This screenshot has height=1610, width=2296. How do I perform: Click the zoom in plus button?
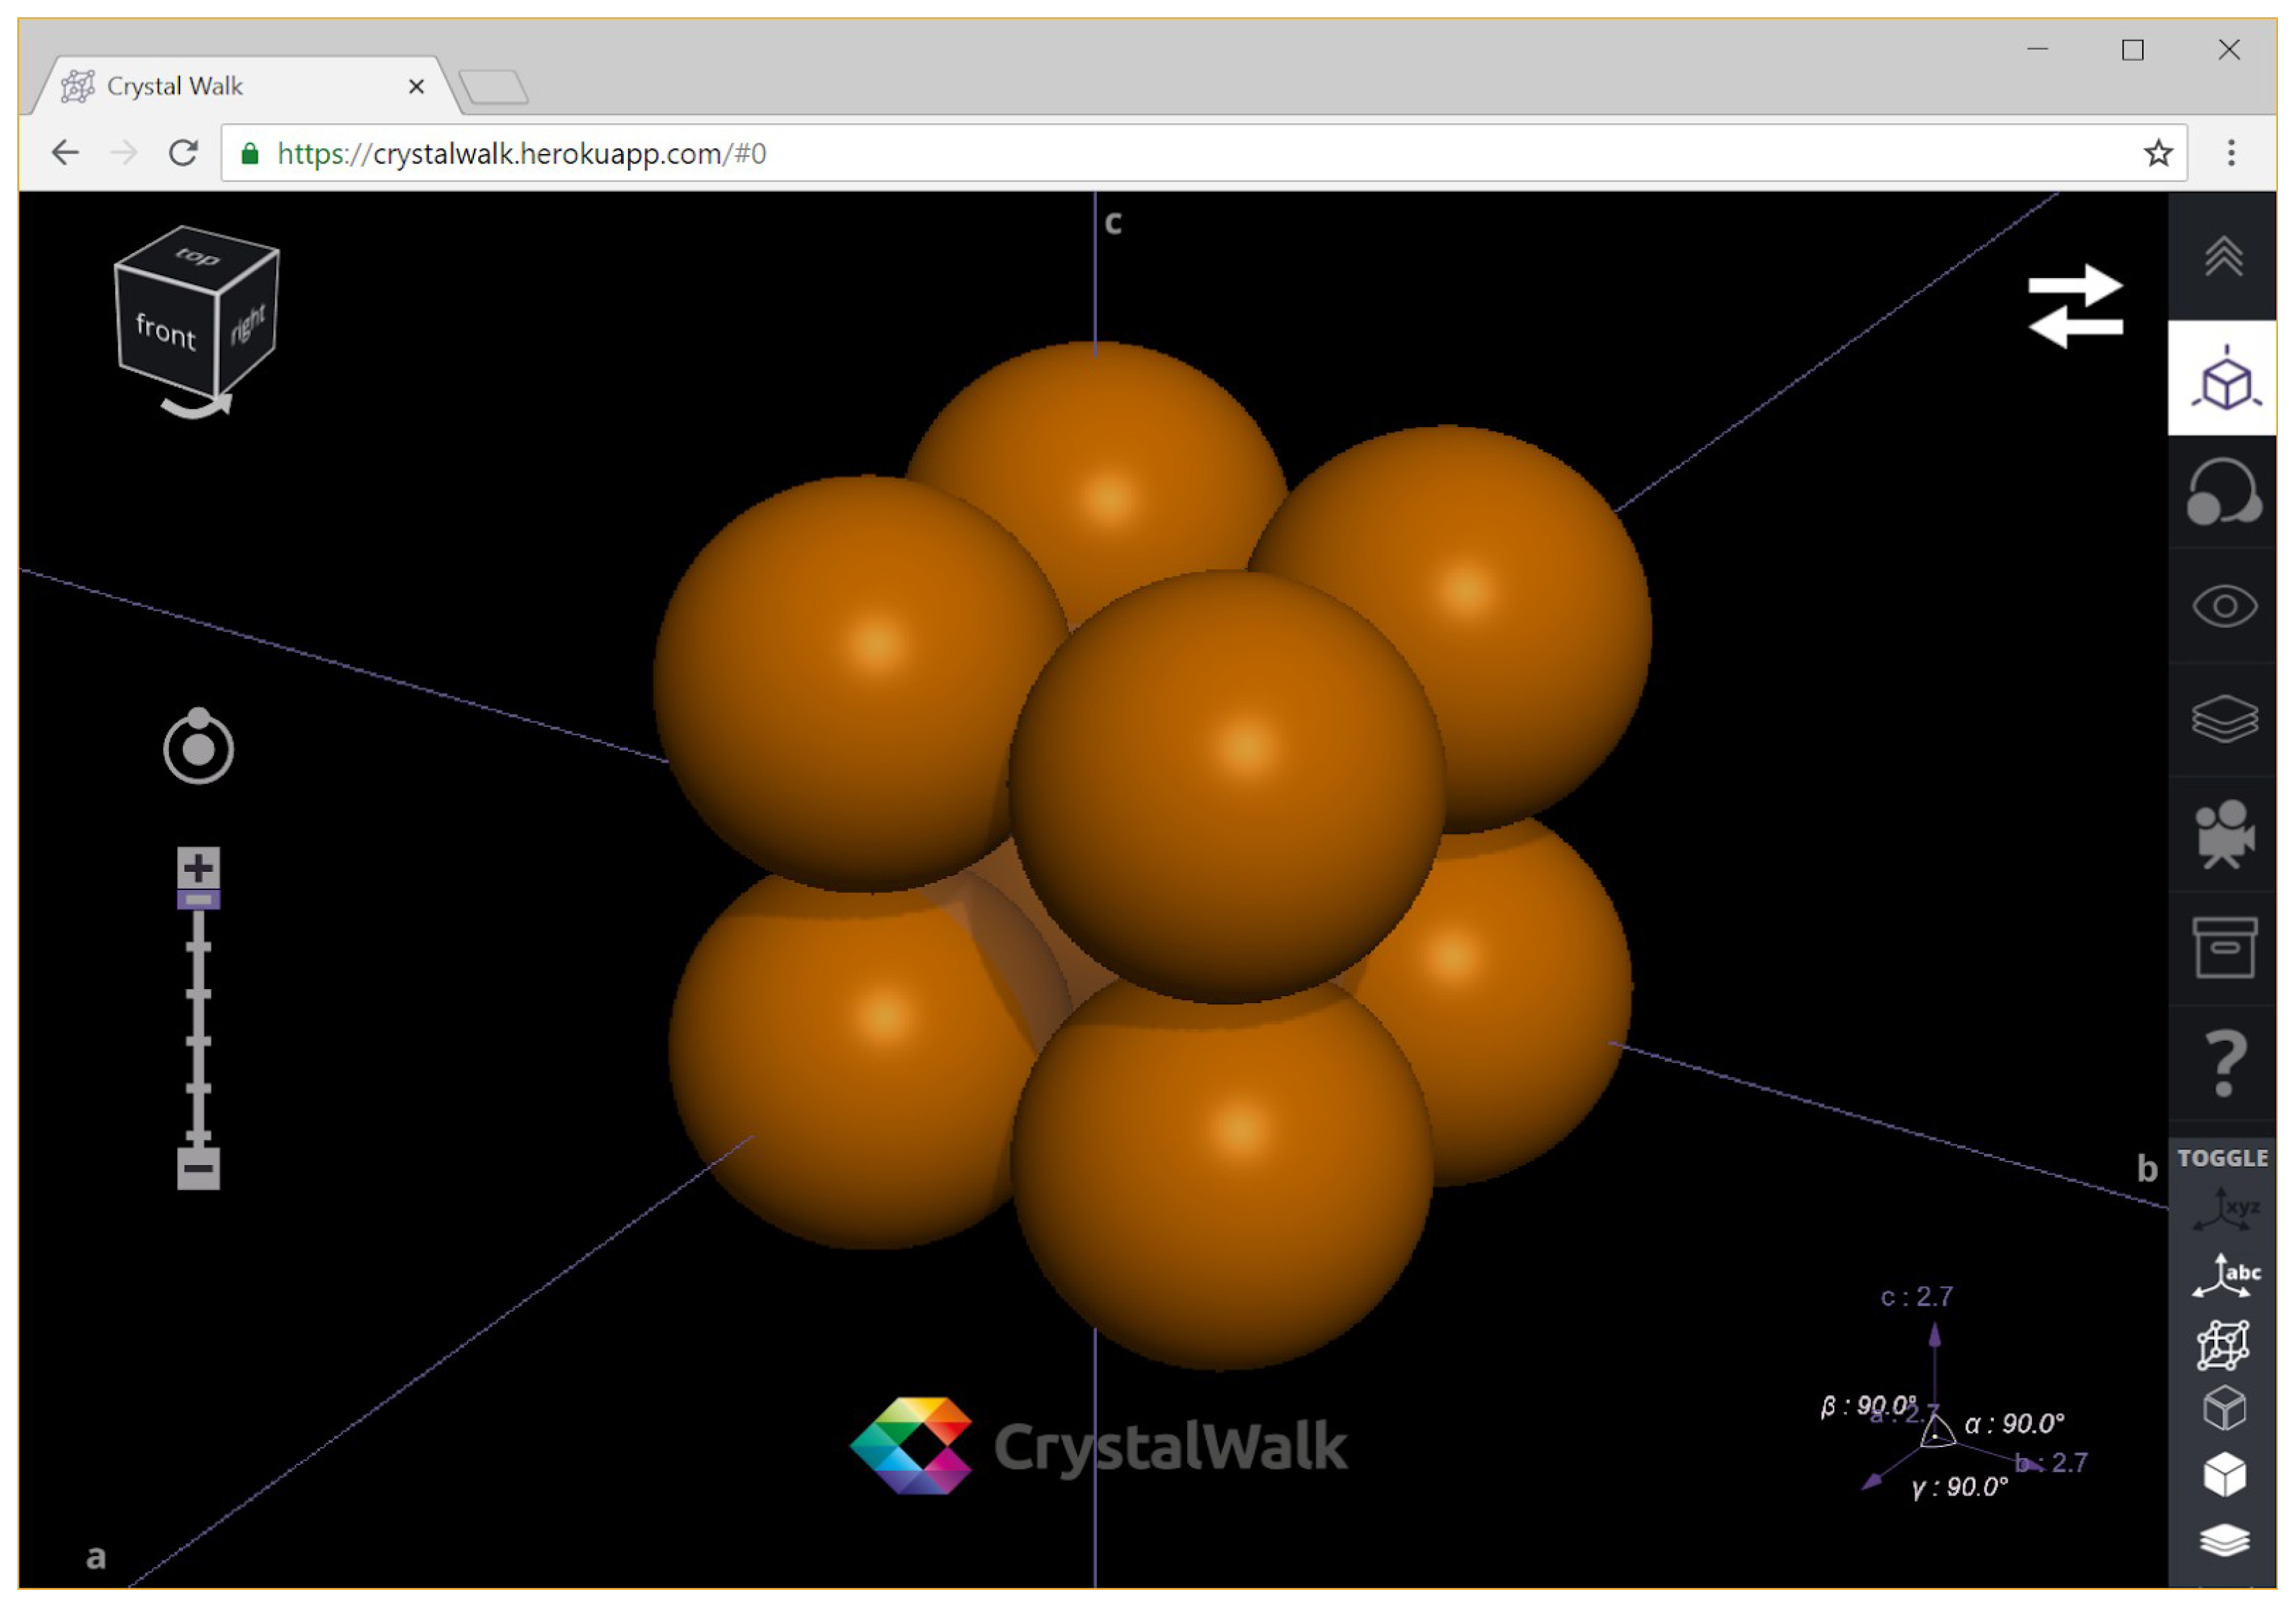[x=198, y=867]
